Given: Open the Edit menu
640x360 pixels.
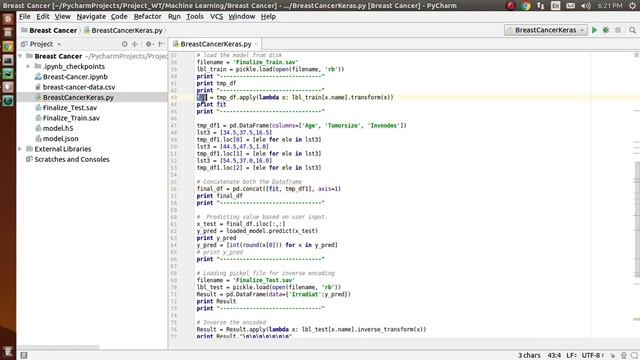Looking at the screenshot, I should (42, 17).
